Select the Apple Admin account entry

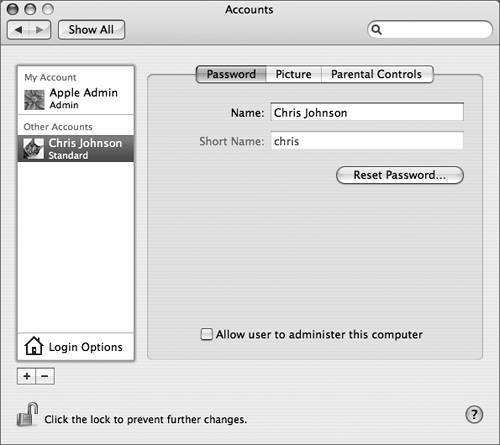click(x=76, y=98)
